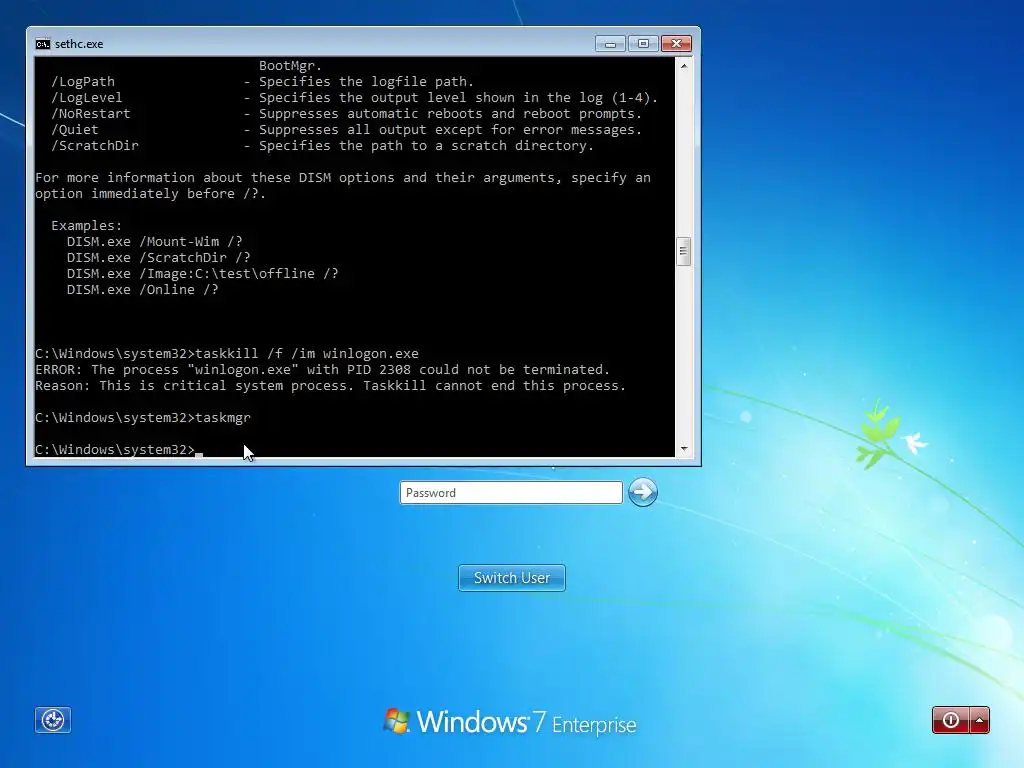This screenshot has width=1024, height=768.
Task: Click 'DISM.exe /Online /?' example line
Action: click(142, 289)
